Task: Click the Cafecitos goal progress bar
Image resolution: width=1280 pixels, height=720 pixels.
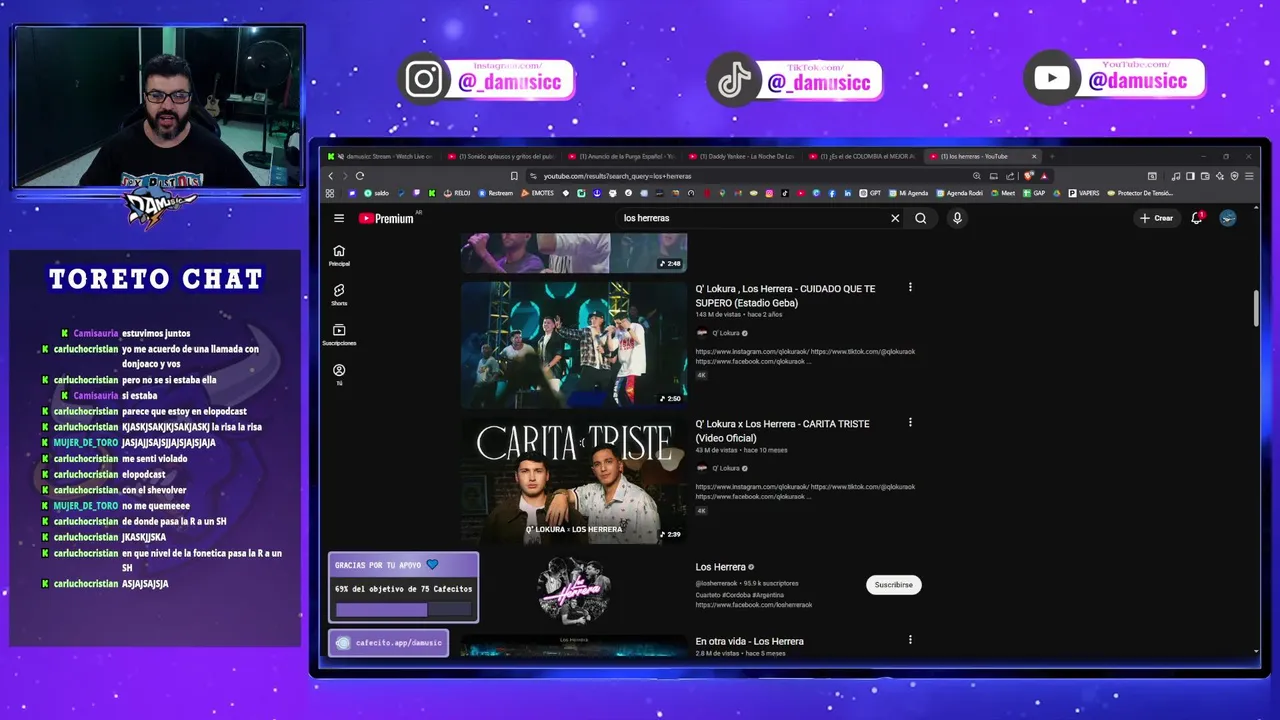Action: (x=404, y=609)
